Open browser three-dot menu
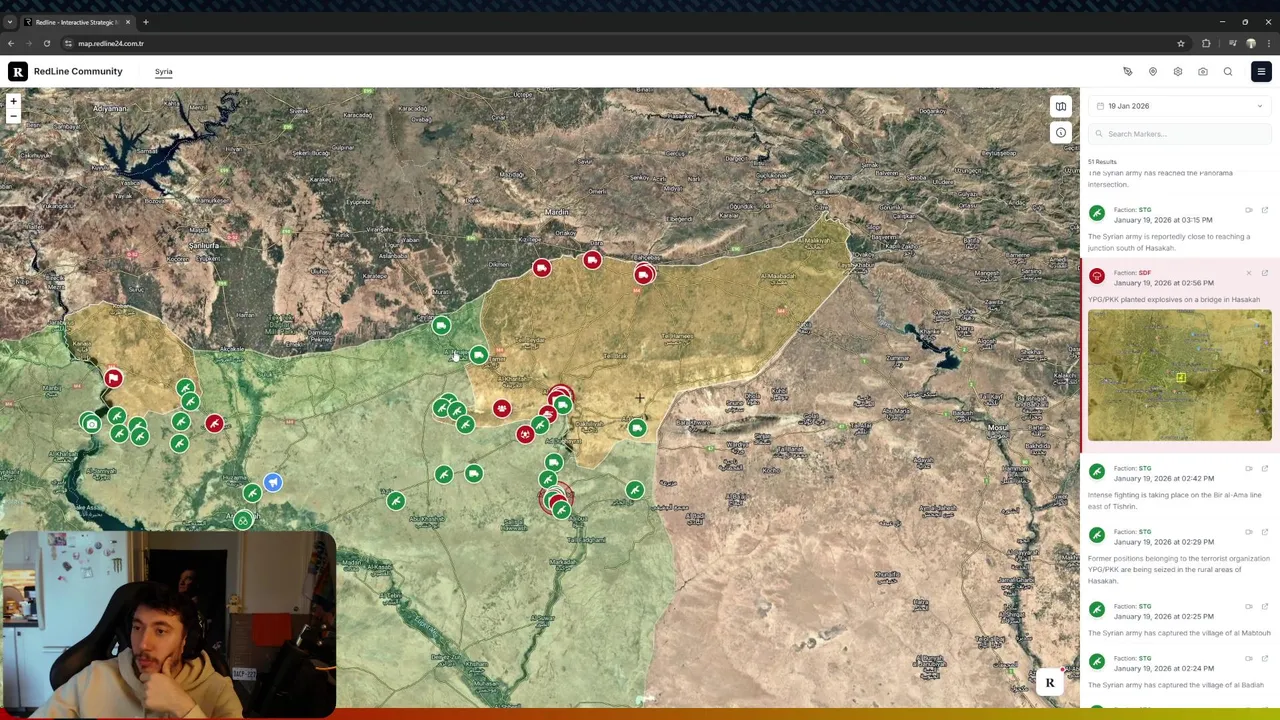 [x=1269, y=43]
